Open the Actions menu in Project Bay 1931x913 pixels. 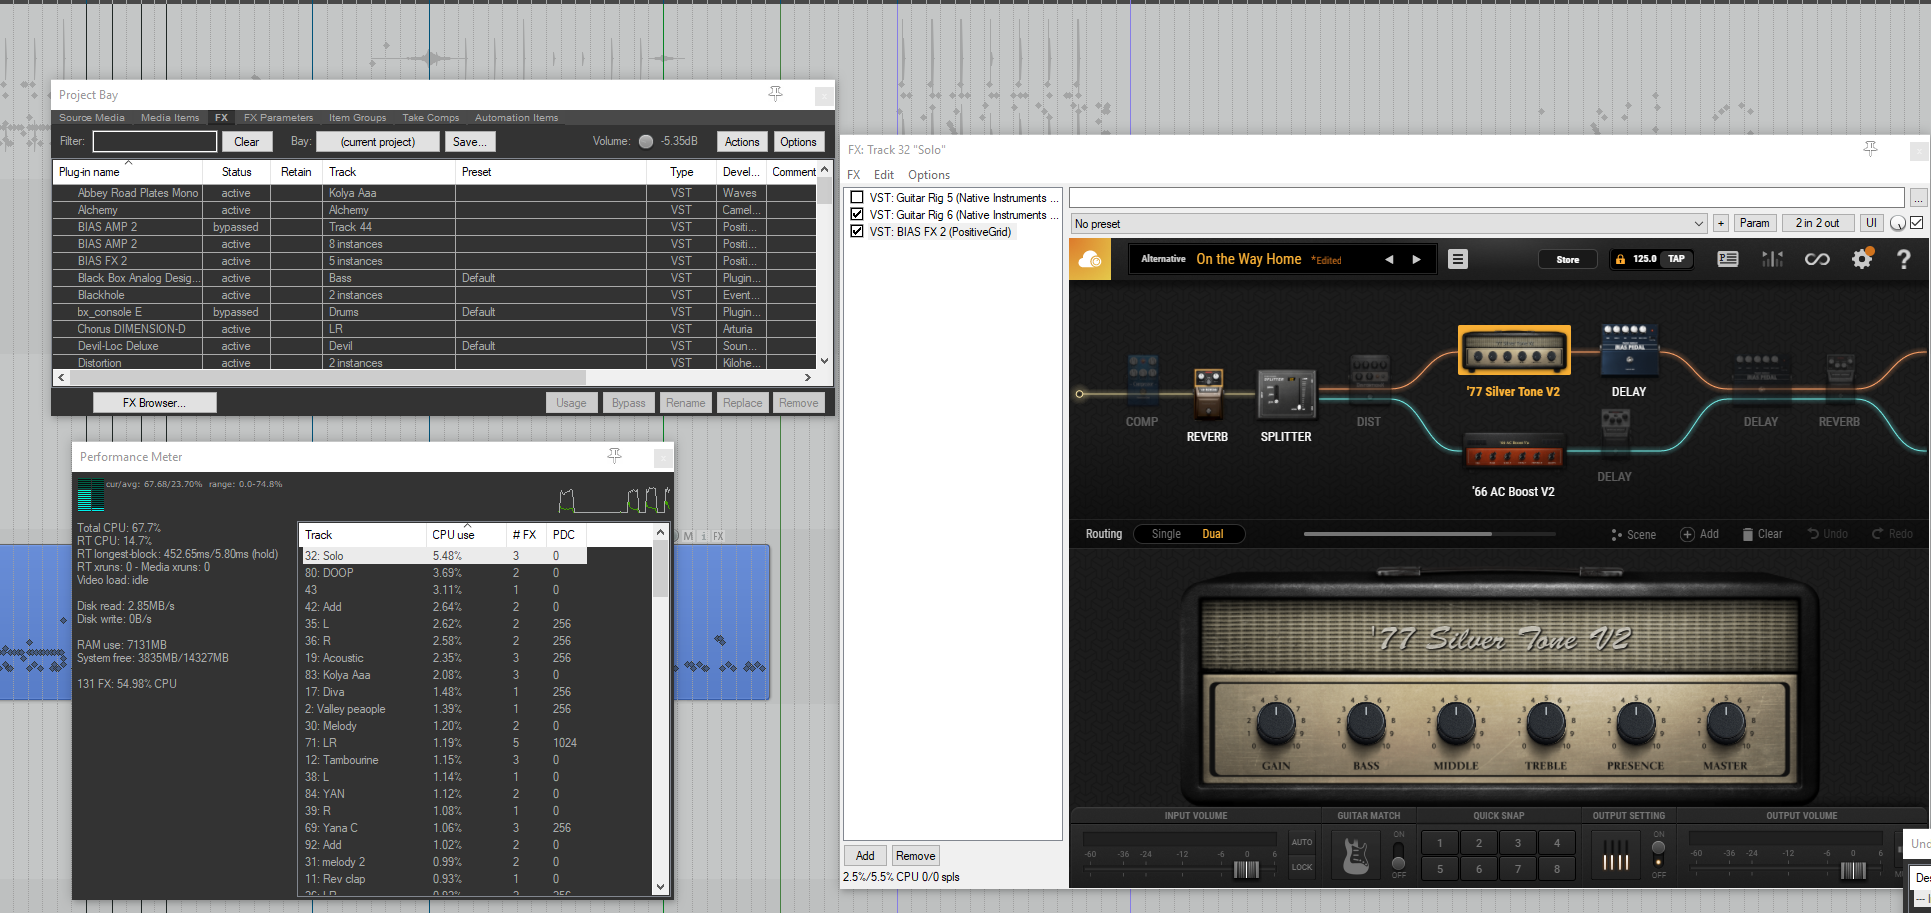click(x=742, y=142)
